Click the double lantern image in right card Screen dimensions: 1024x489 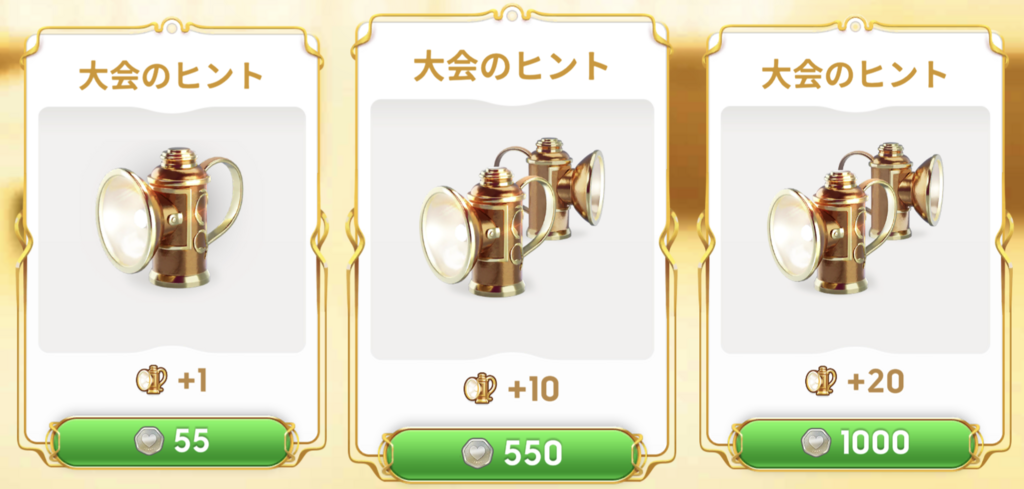pyautogui.click(x=855, y=218)
